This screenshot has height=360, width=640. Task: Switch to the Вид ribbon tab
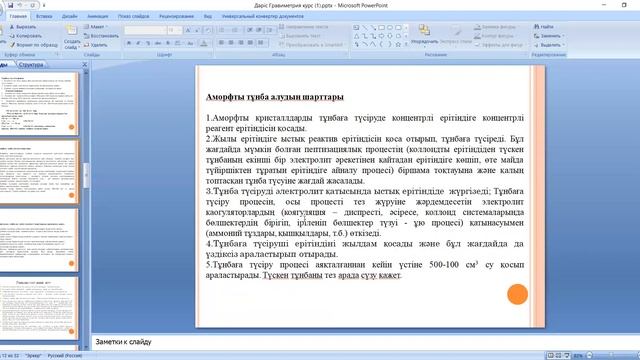pyautogui.click(x=208, y=16)
